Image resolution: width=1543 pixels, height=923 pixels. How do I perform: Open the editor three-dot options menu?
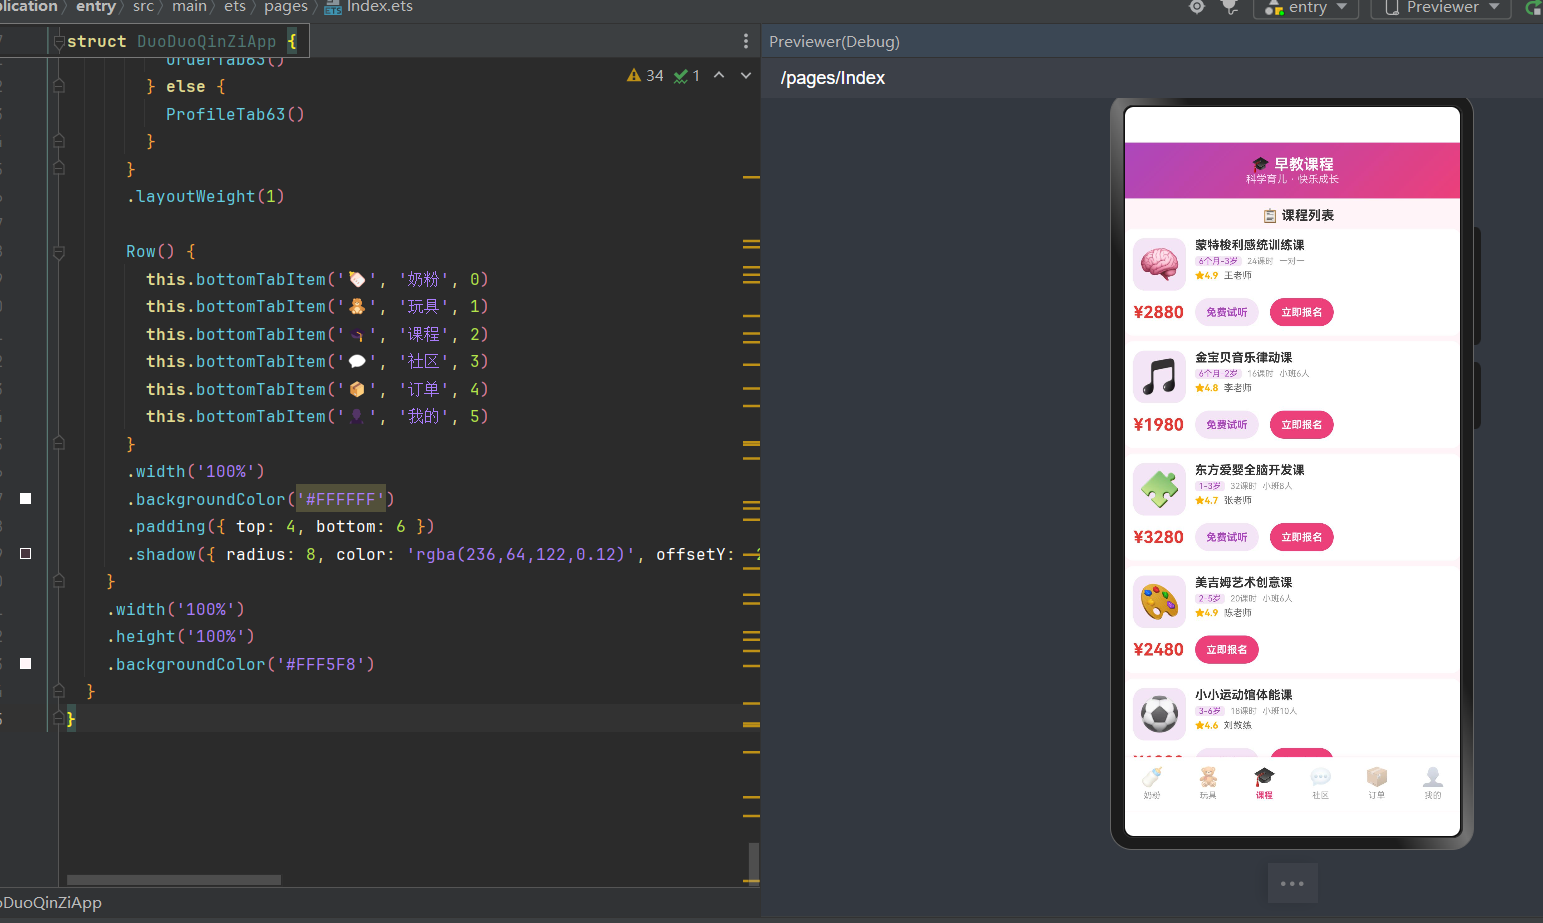pos(745,41)
